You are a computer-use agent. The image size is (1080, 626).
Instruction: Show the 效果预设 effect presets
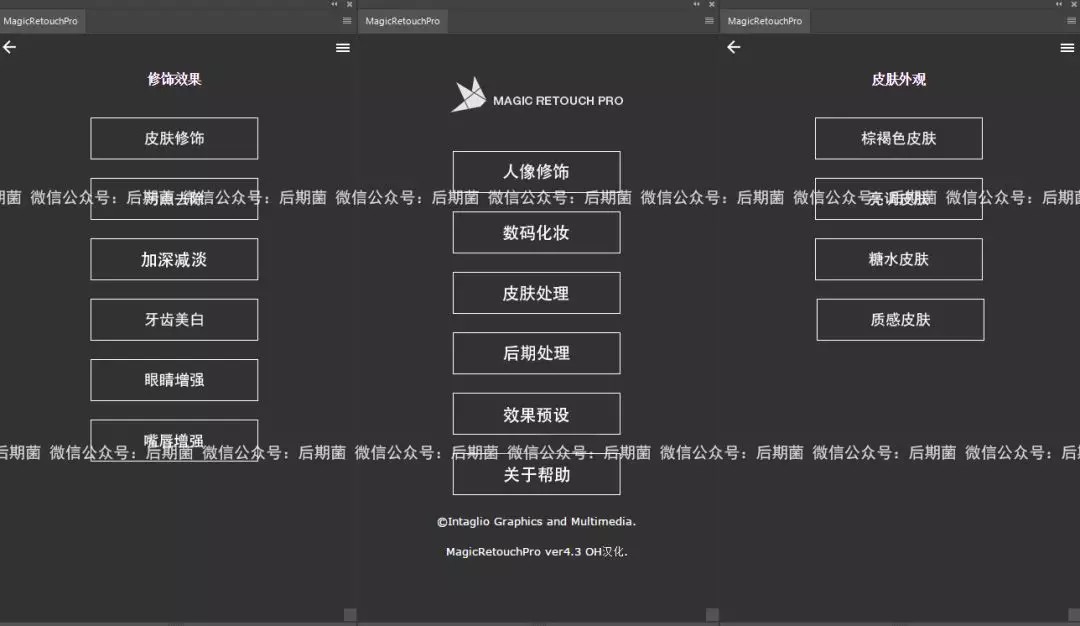coord(537,414)
